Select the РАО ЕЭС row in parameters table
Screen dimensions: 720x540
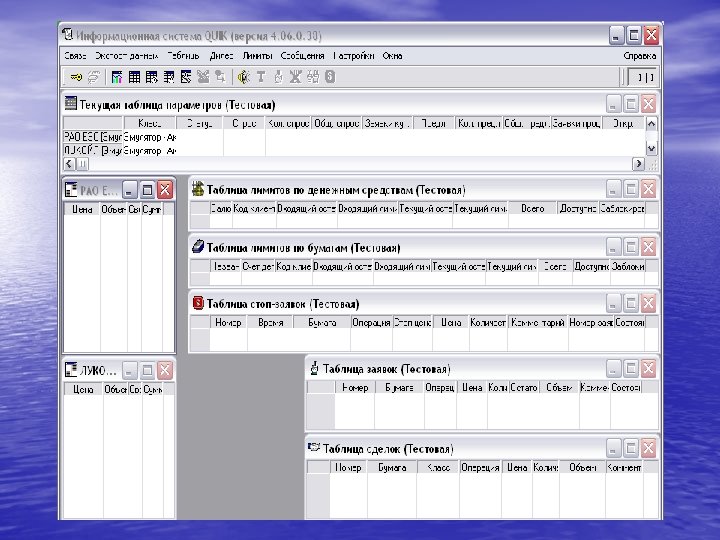pyautogui.click(x=354, y=137)
